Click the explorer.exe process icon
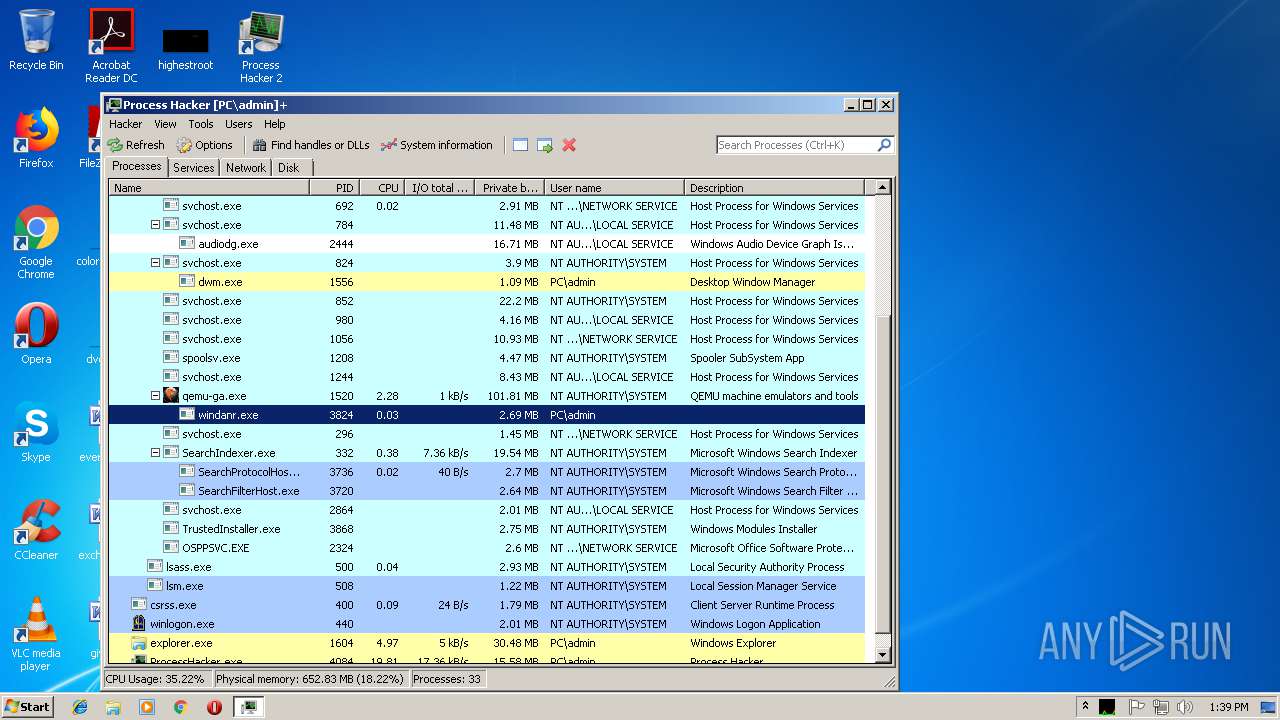 (139, 643)
